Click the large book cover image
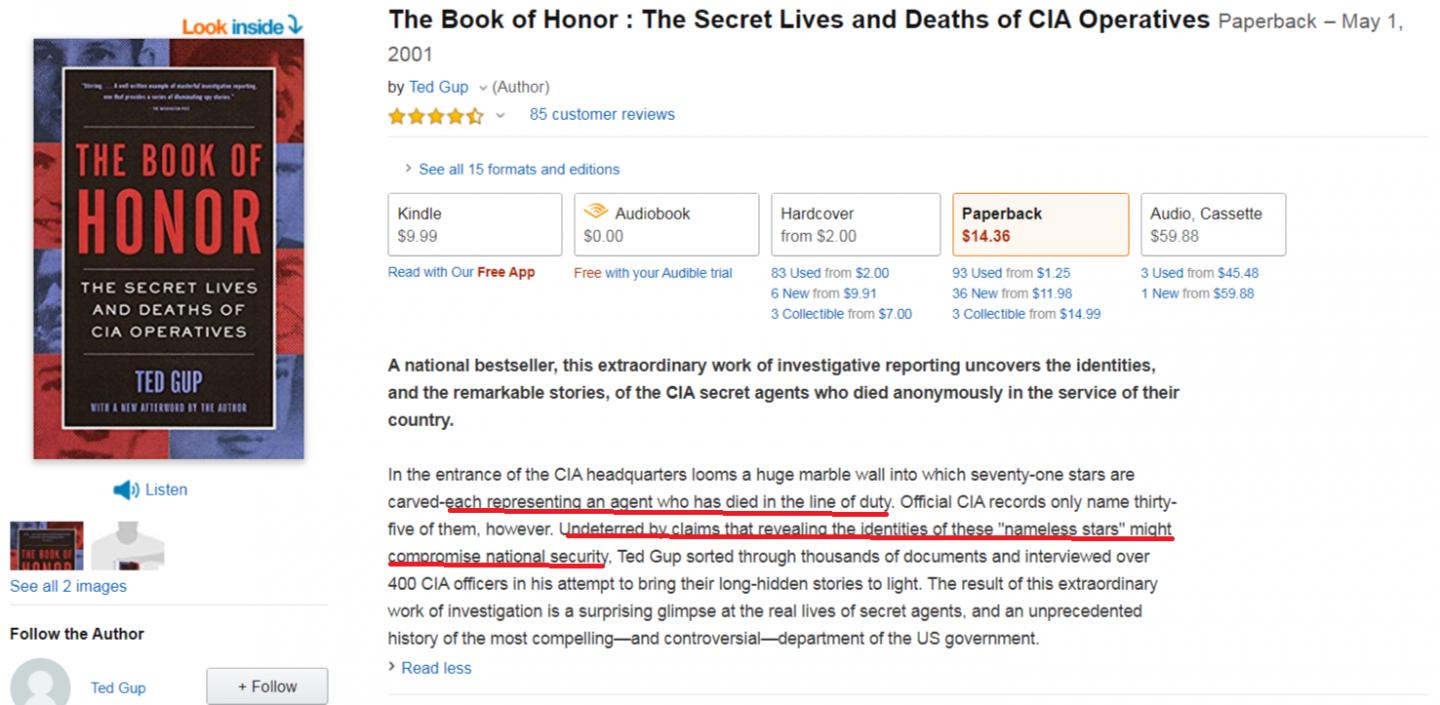Screen dimensions: 1440x705 pyautogui.click(x=168, y=249)
